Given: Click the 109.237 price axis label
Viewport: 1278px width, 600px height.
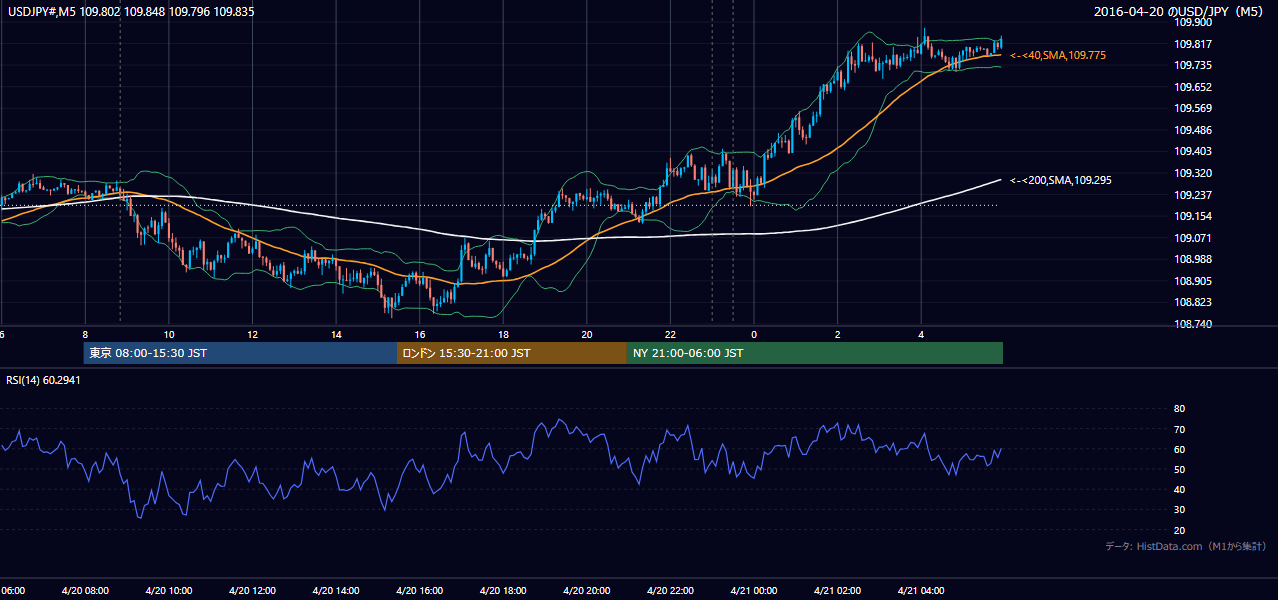Looking at the screenshot, I should (x=1193, y=195).
